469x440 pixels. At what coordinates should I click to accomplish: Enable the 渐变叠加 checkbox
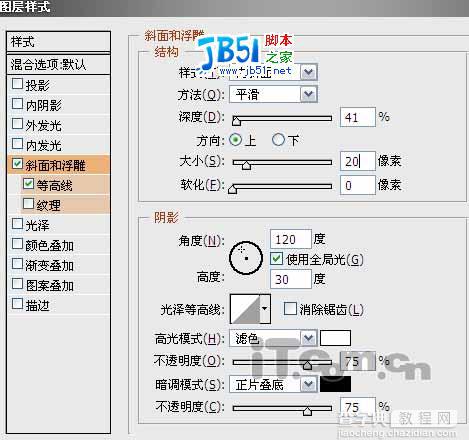(x=17, y=264)
